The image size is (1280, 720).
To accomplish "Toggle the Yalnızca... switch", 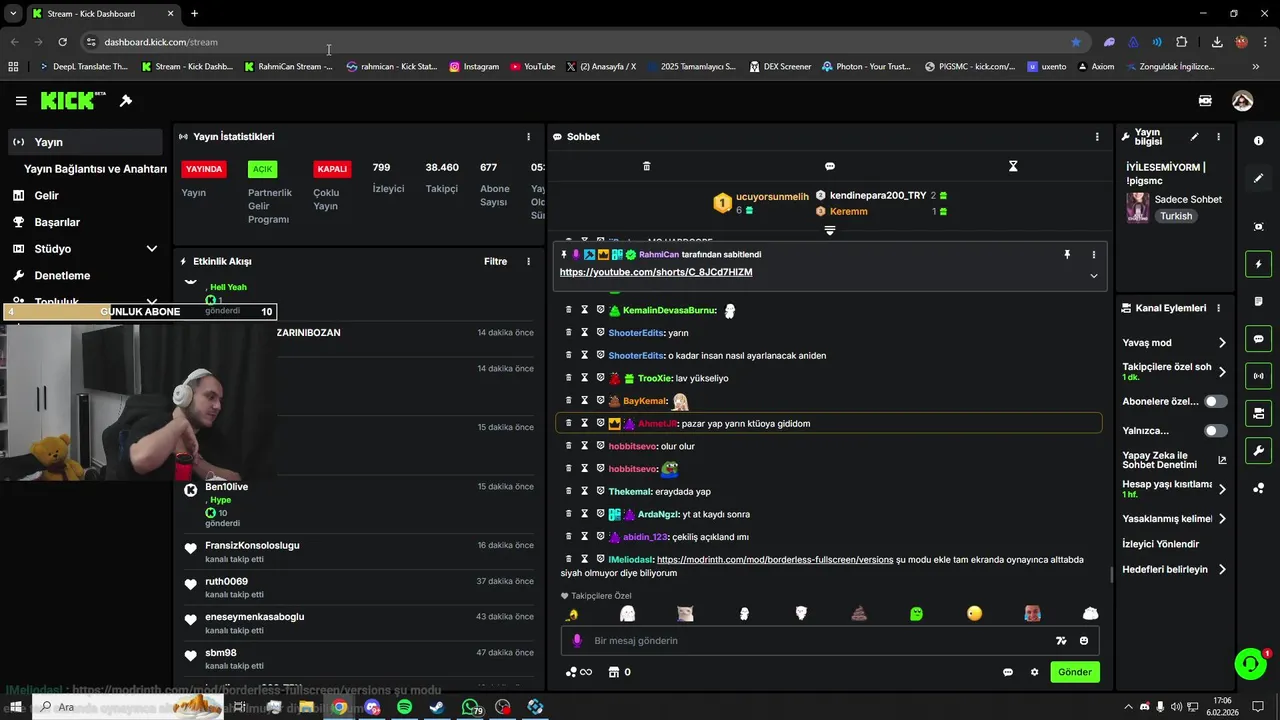I will point(1215,431).
